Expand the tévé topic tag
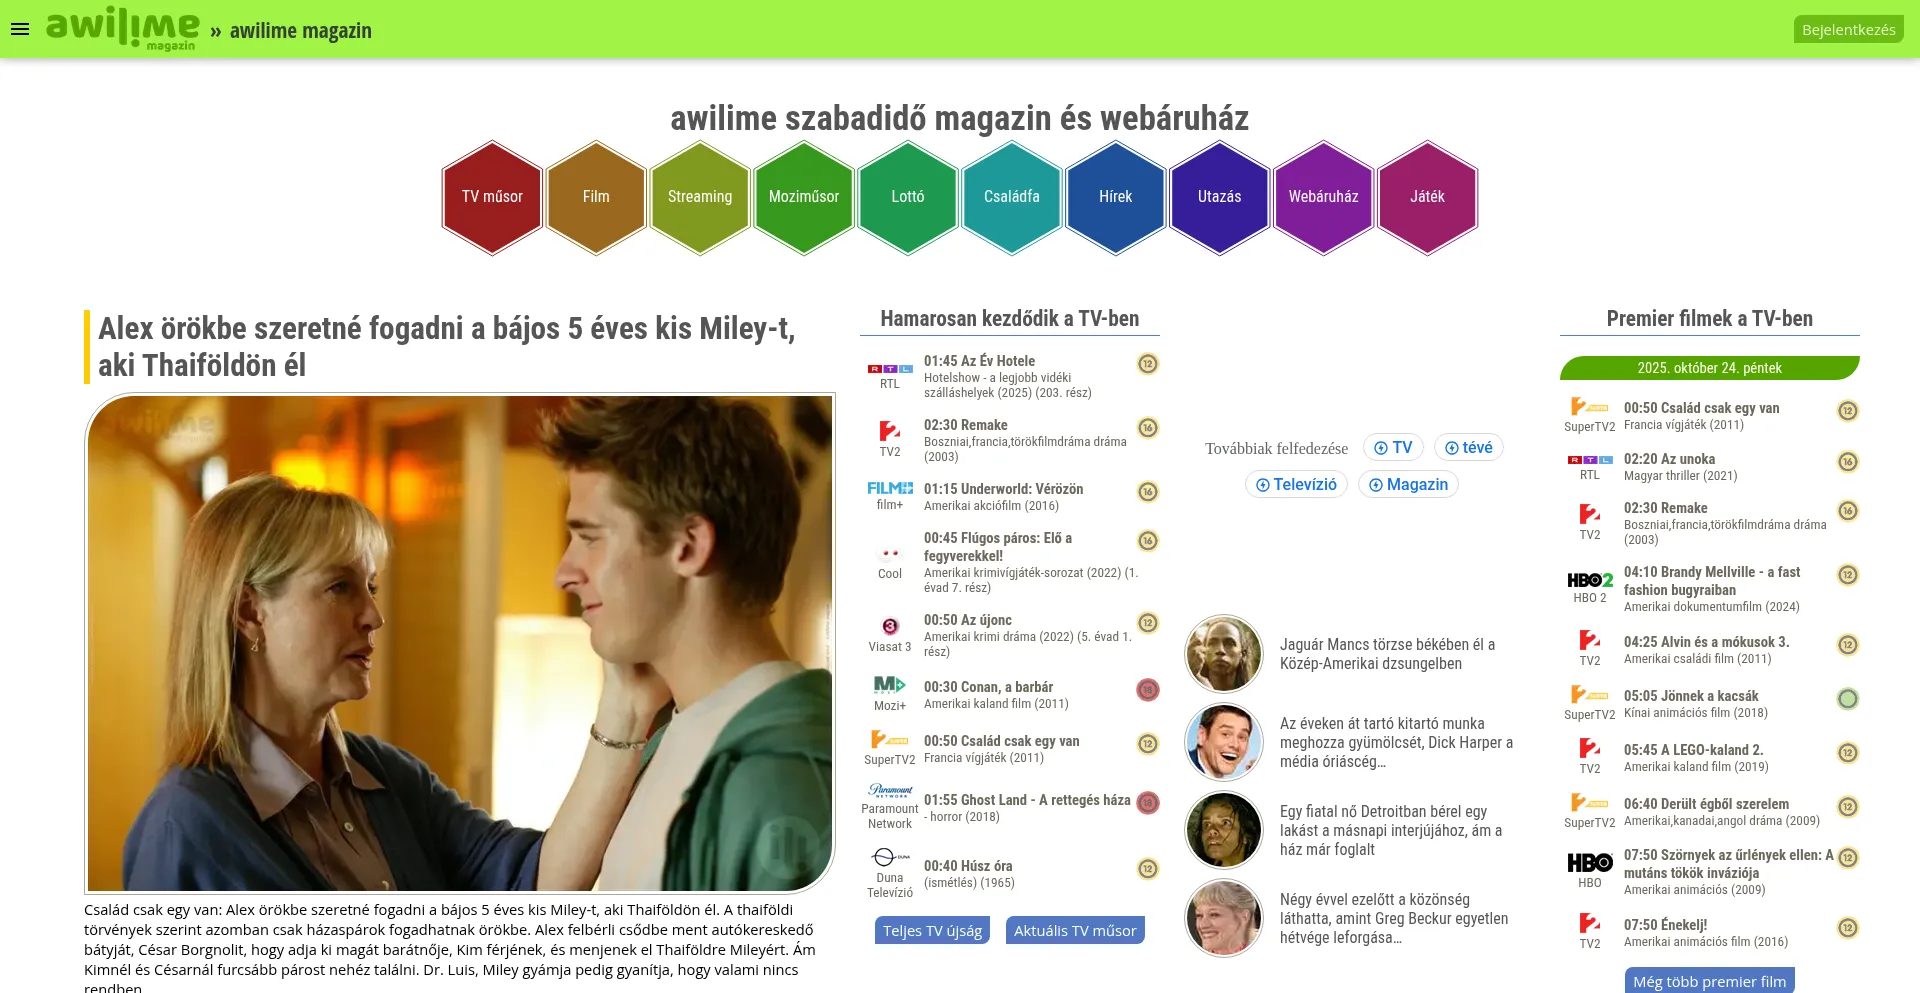Image resolution: width=1920 pixels, height=993 pixels. (x=1468, y=447)
